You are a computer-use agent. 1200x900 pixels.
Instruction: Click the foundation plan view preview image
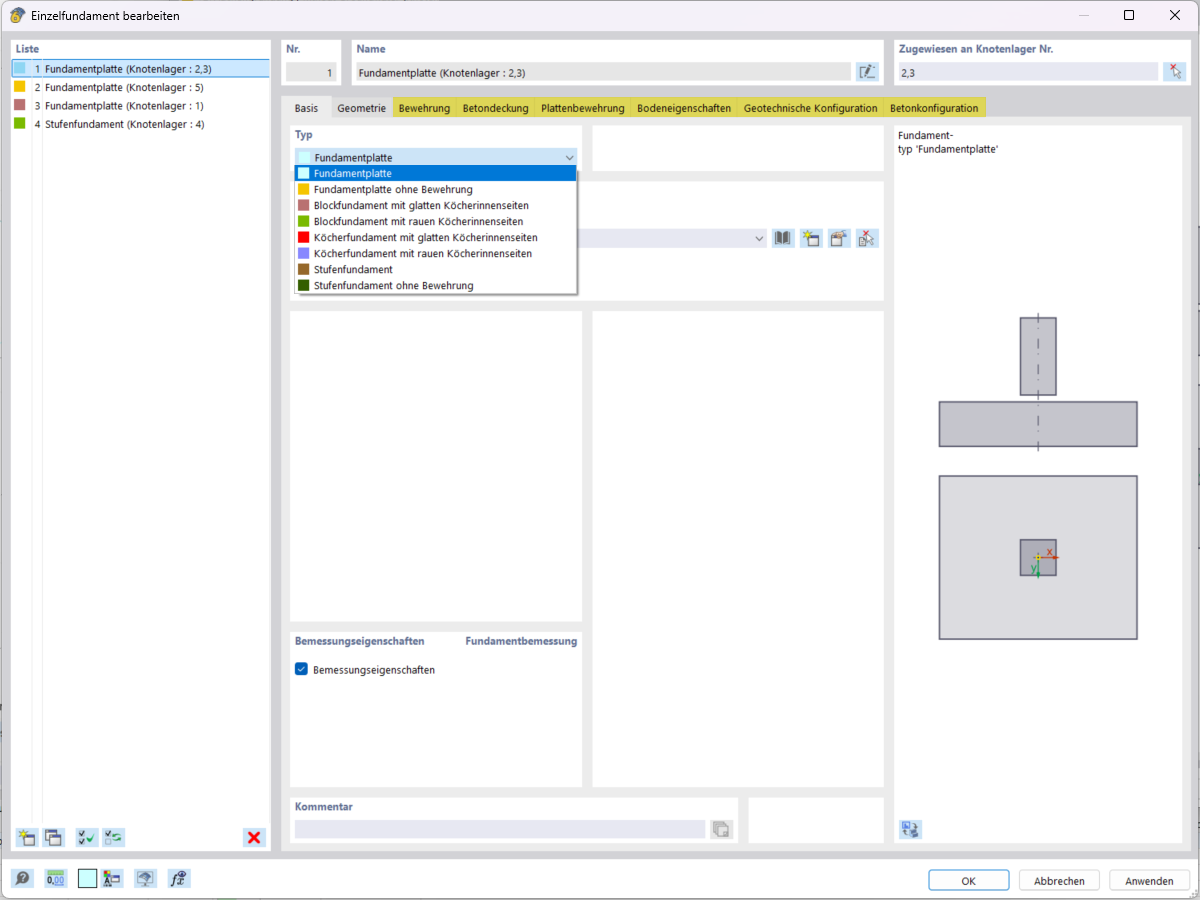(x=1038, y=557)
